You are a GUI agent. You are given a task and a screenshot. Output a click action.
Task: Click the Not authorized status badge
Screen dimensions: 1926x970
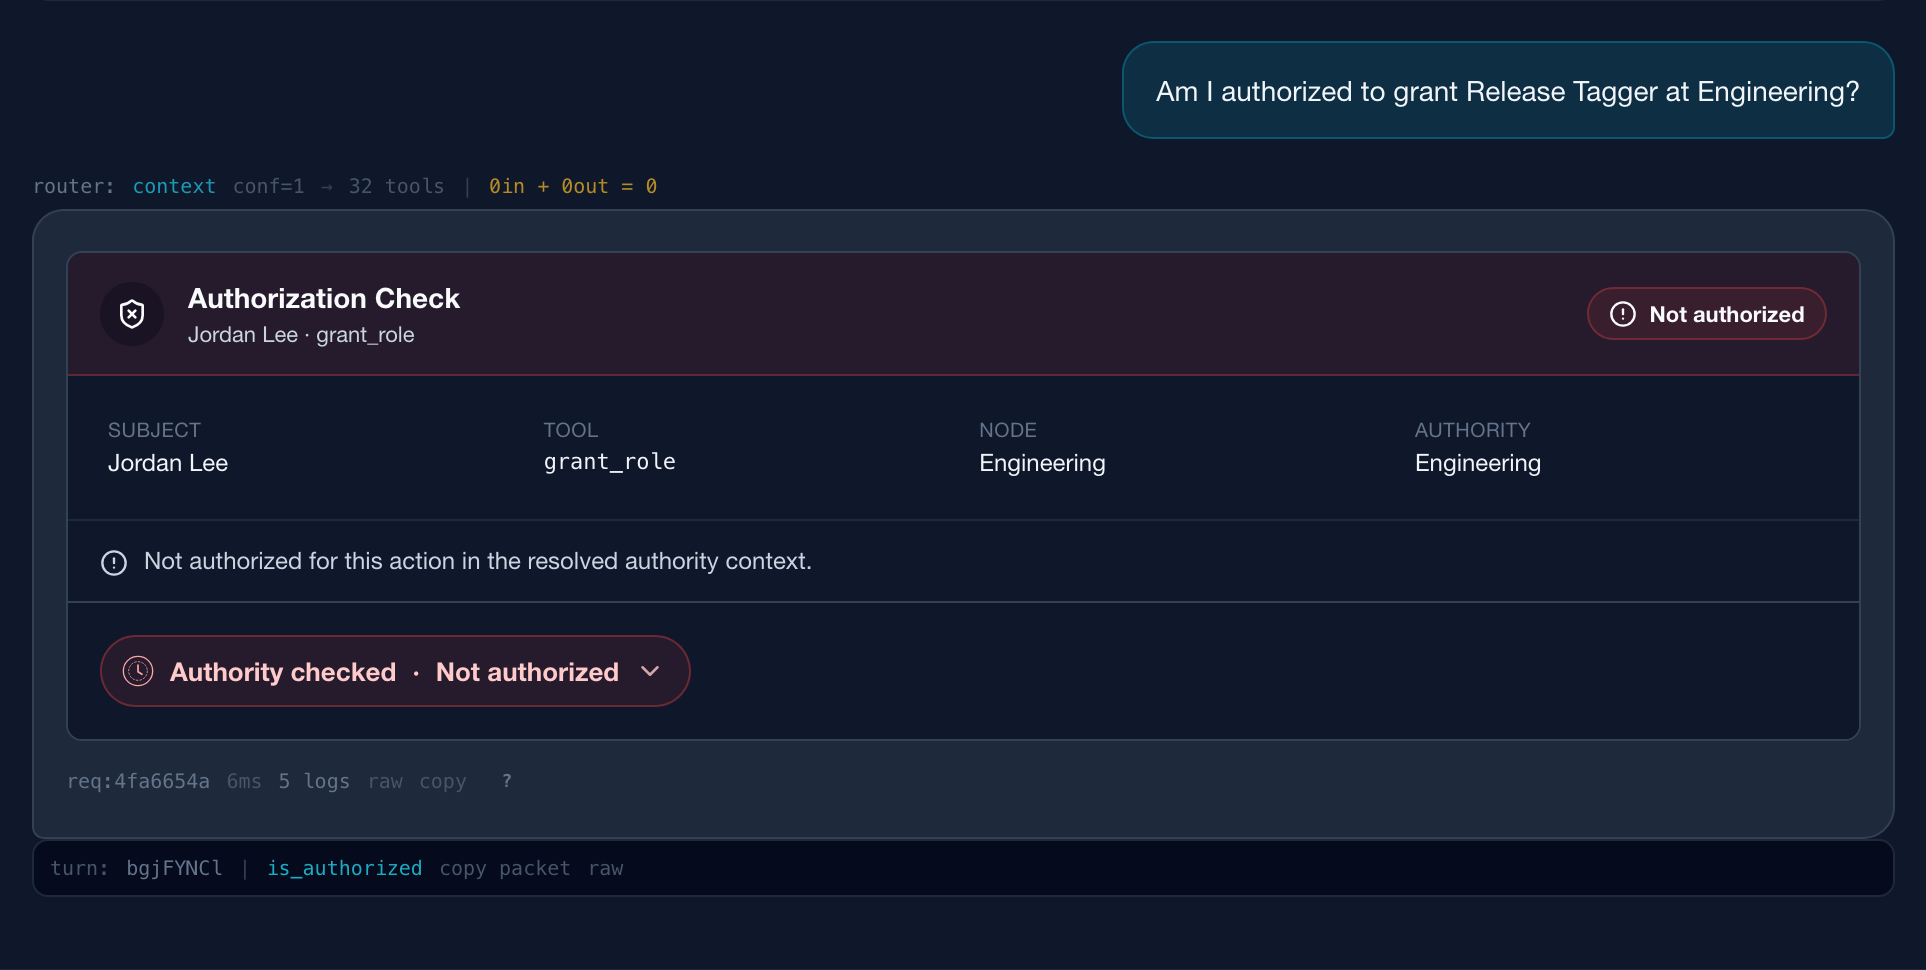pos(1706,314)
